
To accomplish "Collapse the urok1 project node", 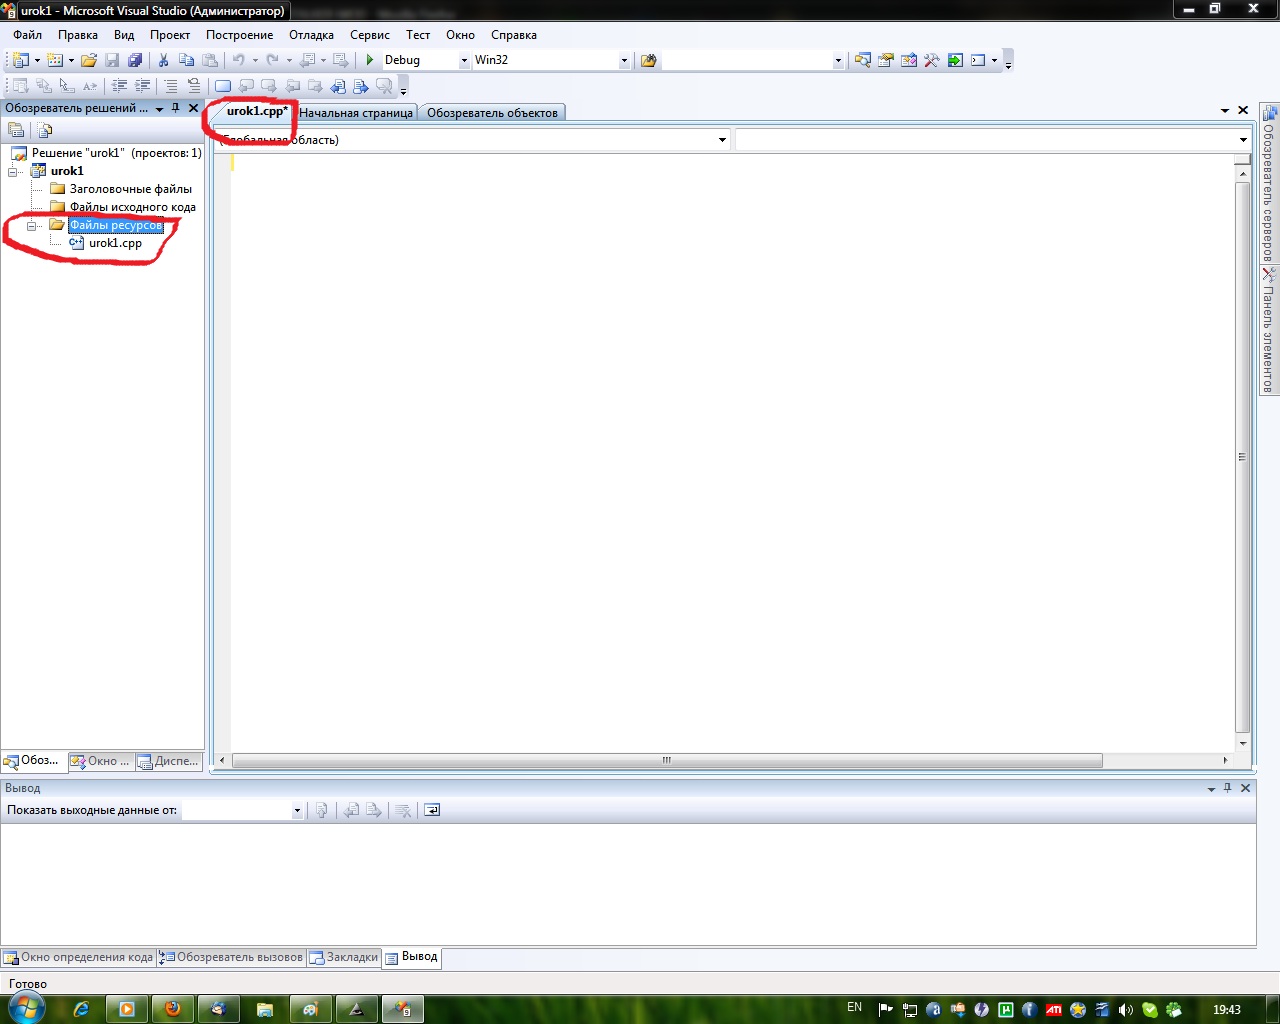I will pyautogui.click(x=14, y=171).
